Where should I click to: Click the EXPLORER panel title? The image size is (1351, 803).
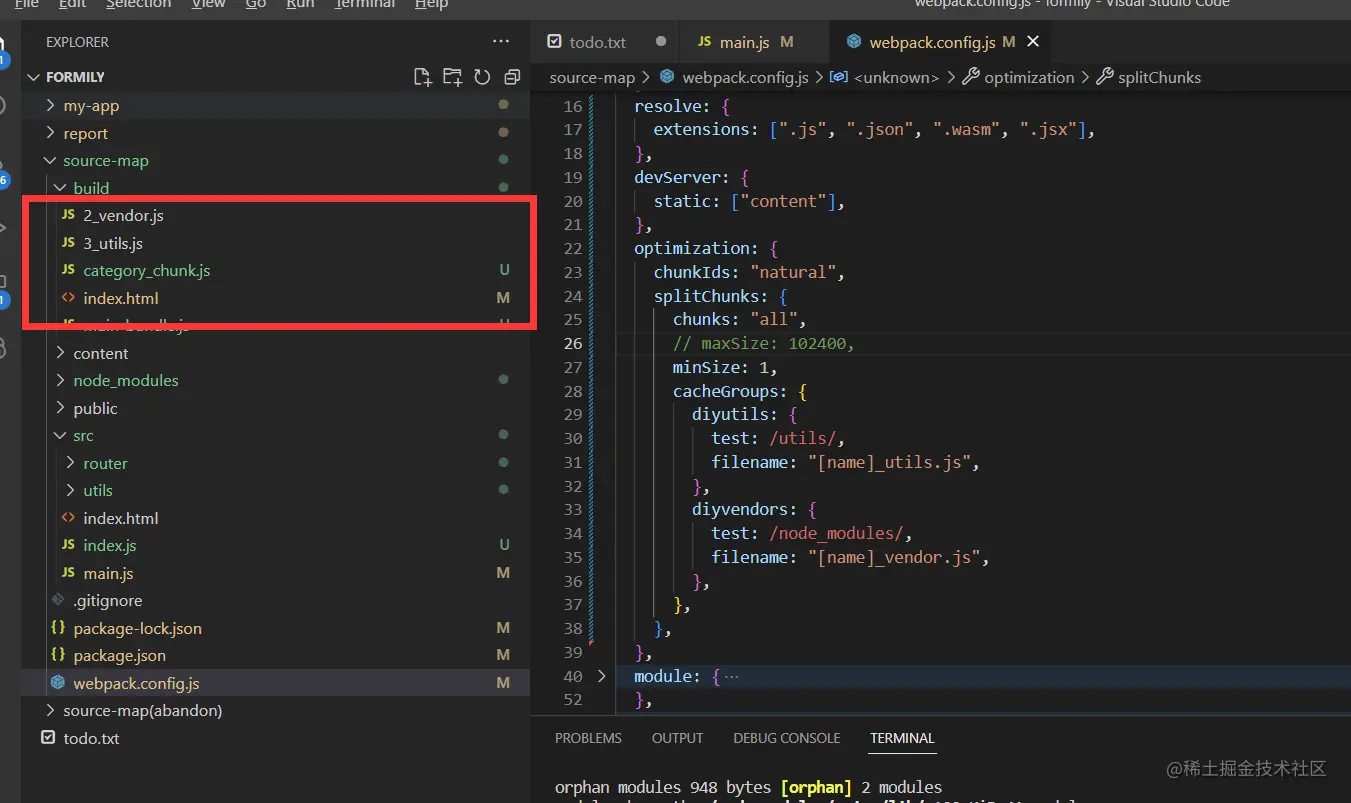point(77,42)
